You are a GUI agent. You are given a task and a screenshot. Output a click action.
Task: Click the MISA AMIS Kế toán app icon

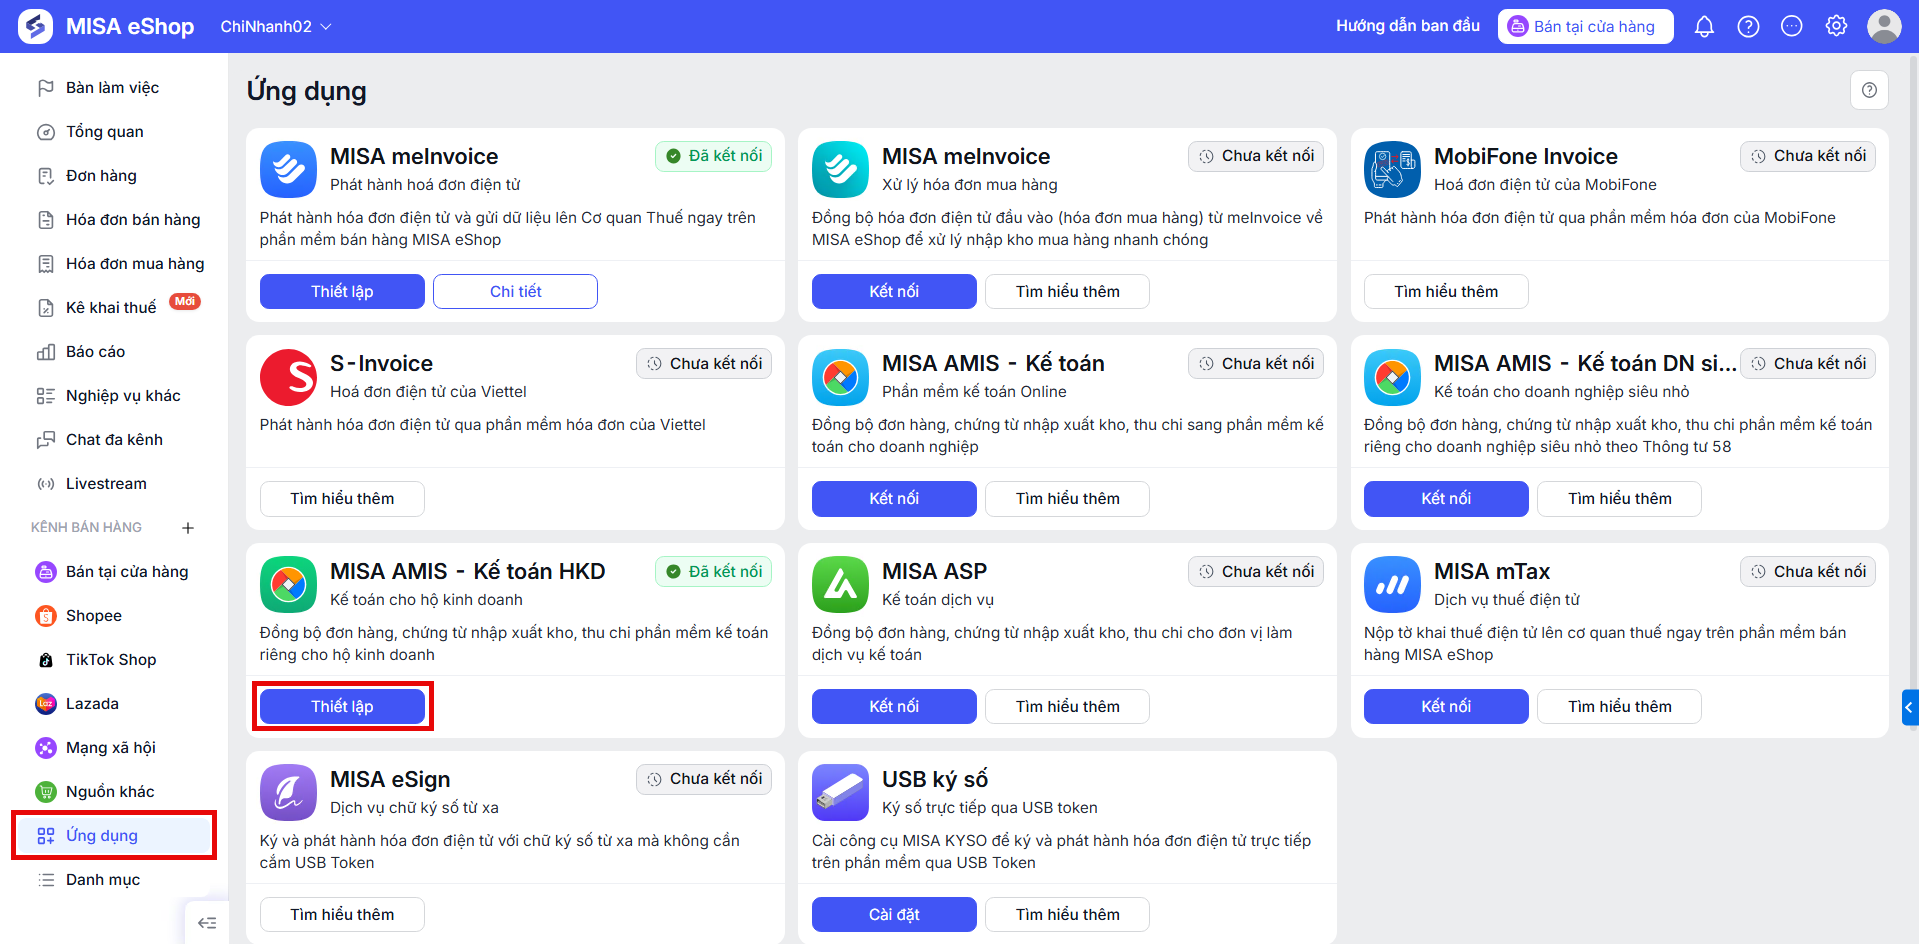pyautogui.click(x=840, y=377)
